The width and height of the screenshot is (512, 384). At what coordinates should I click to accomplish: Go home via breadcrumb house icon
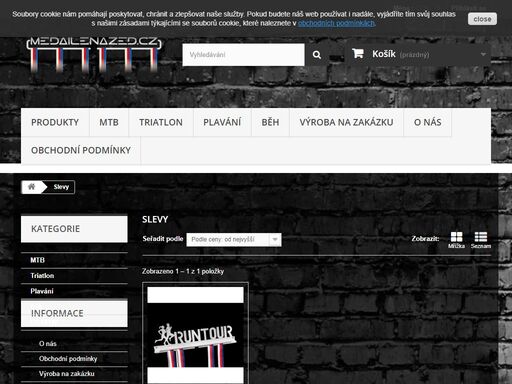pos(31,187)
